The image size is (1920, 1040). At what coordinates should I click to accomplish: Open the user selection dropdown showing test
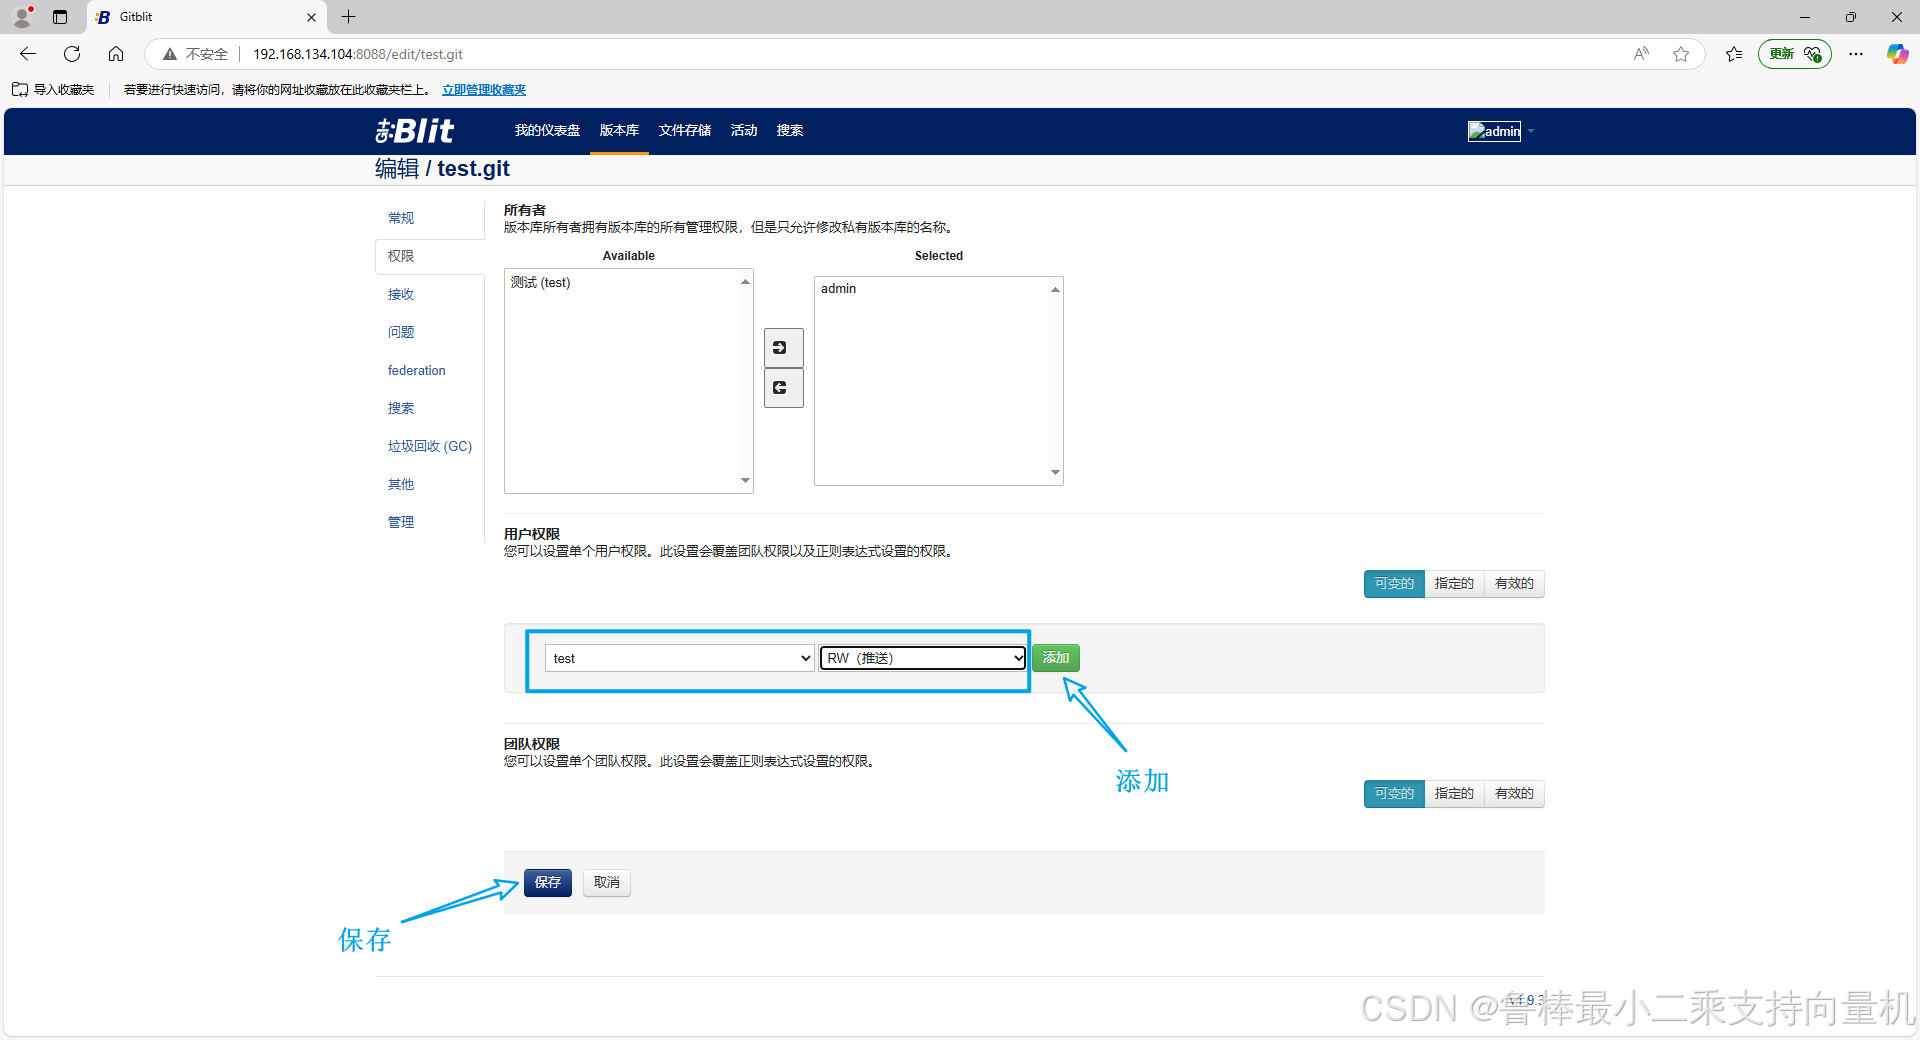point(678,658)
